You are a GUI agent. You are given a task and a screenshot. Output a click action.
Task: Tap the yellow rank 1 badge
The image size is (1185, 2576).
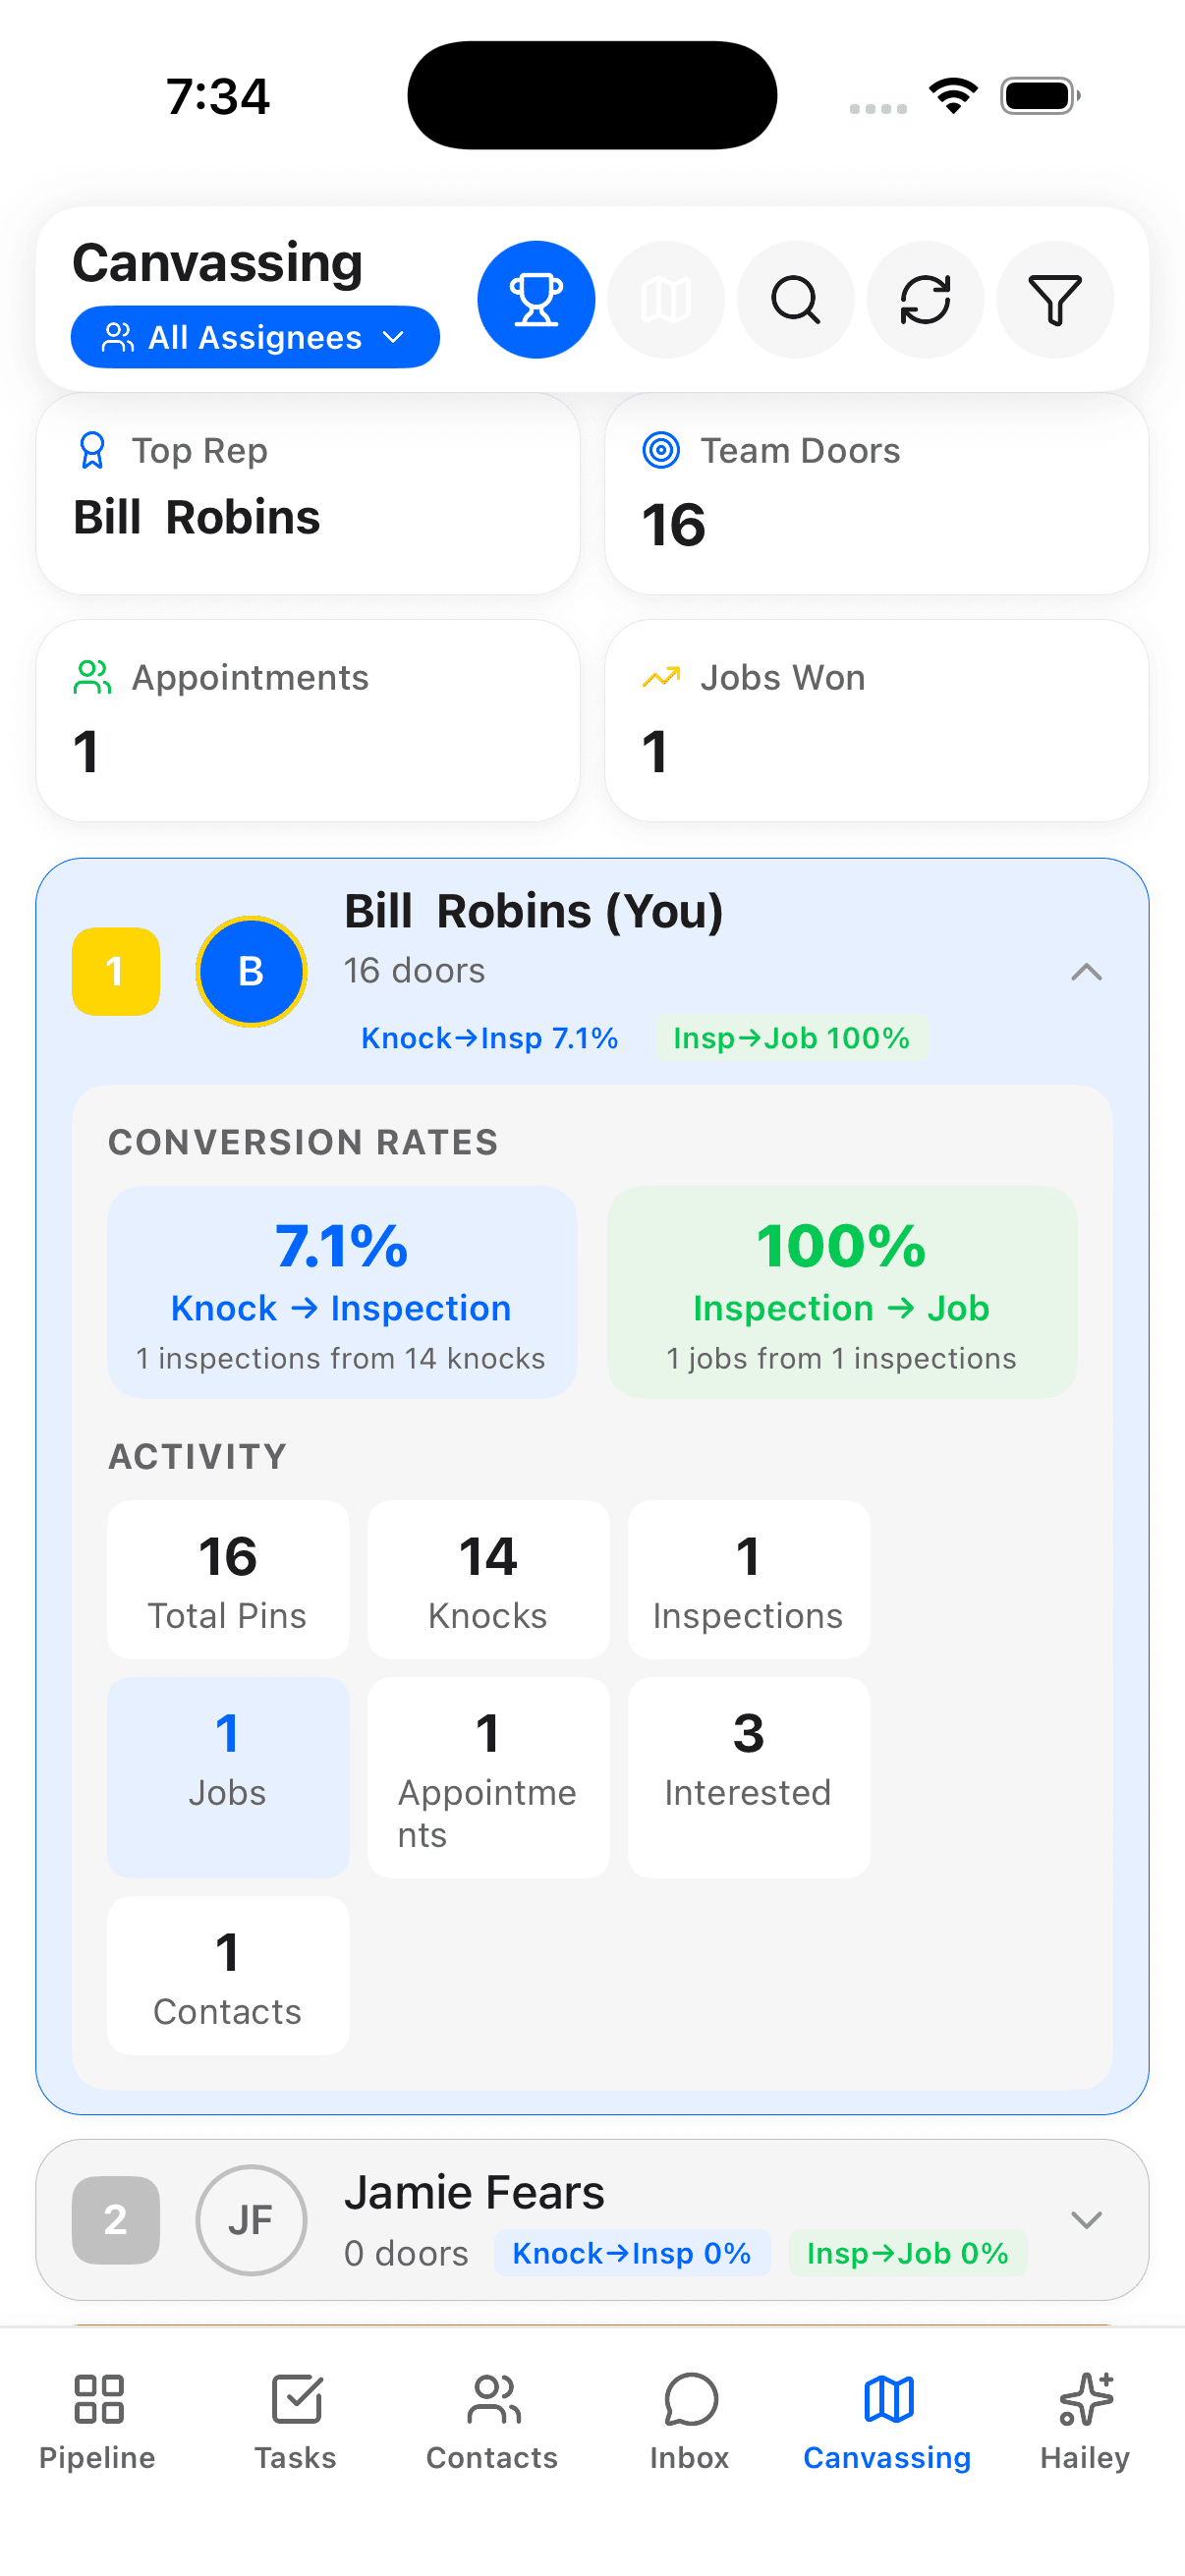[116, 971]
